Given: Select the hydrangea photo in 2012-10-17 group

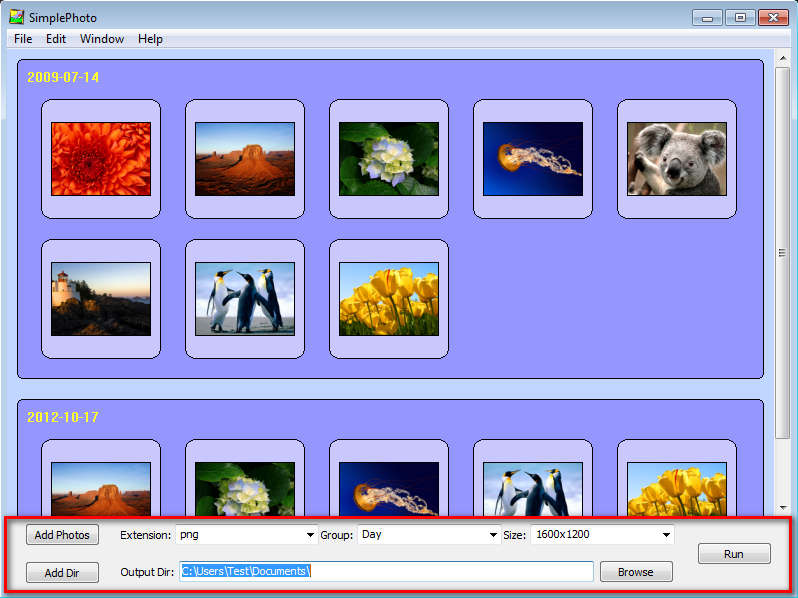Looking at the screenshot, I should click(x=245, y=489).
